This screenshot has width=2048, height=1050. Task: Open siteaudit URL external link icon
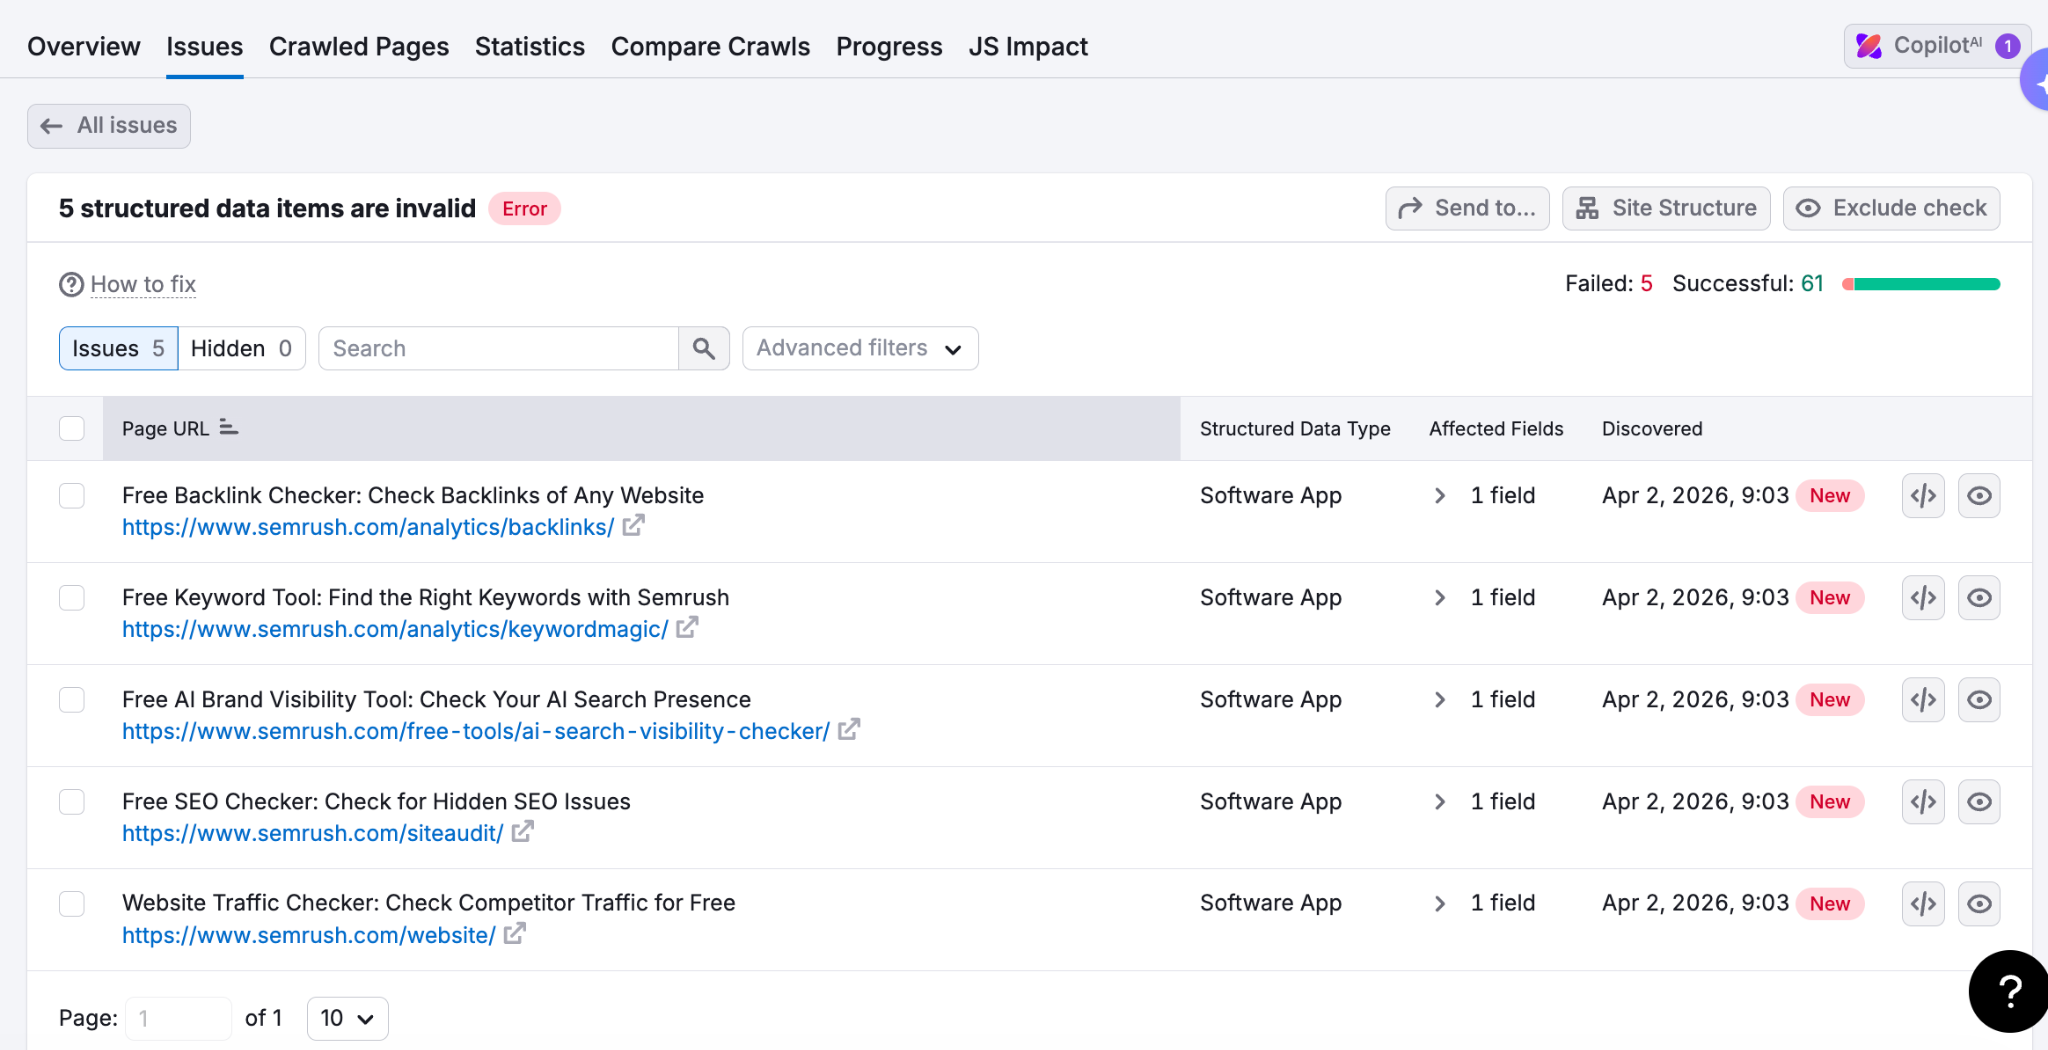pos(522,831)
